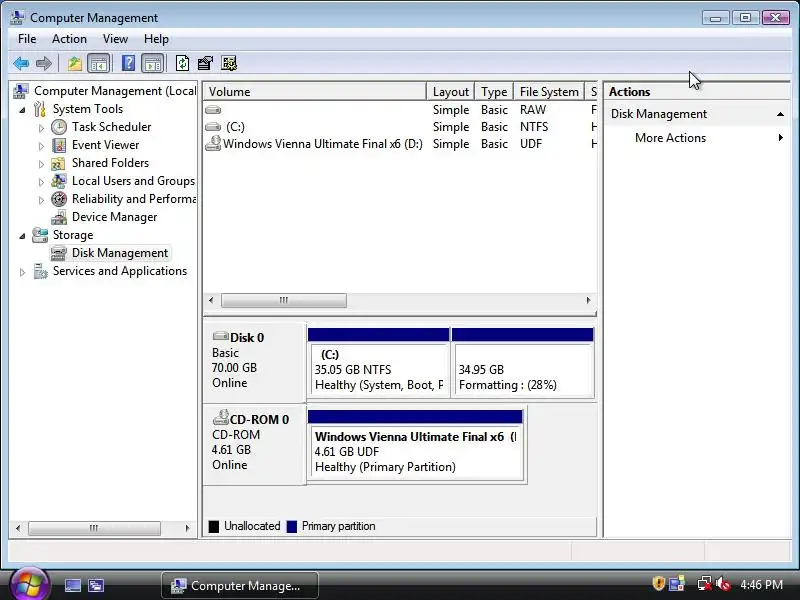Open the Help menu
Image resolution: width=800 pixels, height=600 pixels.
pos(156,39)
